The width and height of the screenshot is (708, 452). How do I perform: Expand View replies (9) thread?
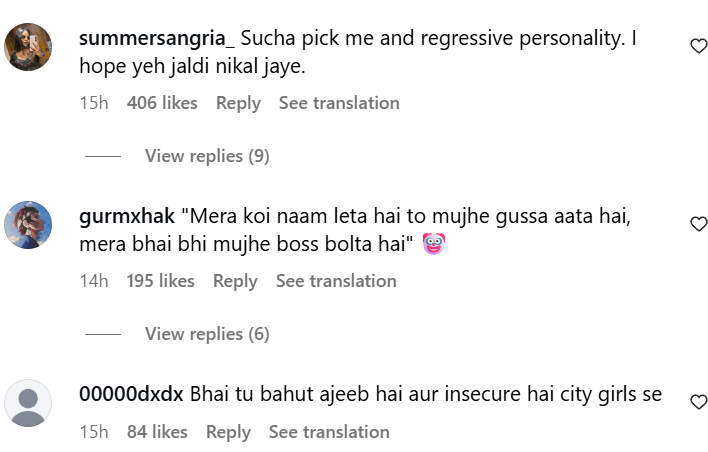click(207, 156)
